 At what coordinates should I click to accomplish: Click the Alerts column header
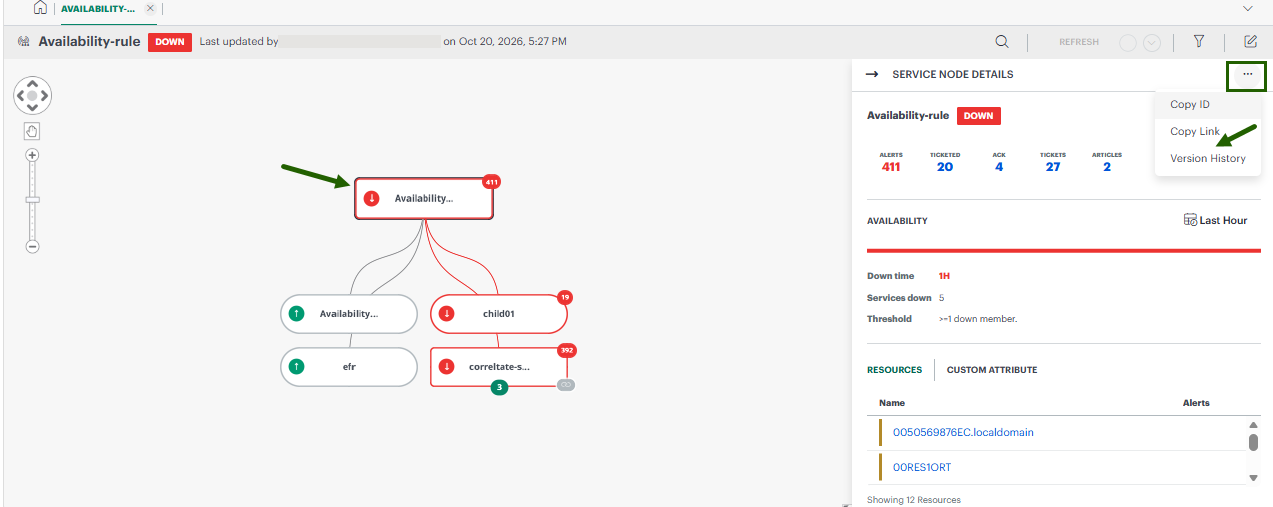(x=1196, y=403)
